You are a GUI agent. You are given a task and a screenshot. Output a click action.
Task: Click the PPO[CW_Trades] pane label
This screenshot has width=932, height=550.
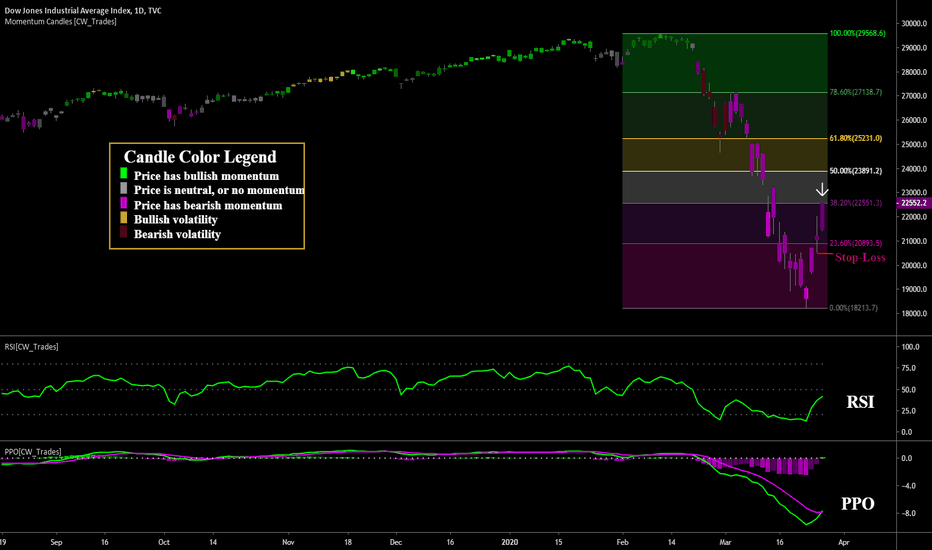(33, 452)
